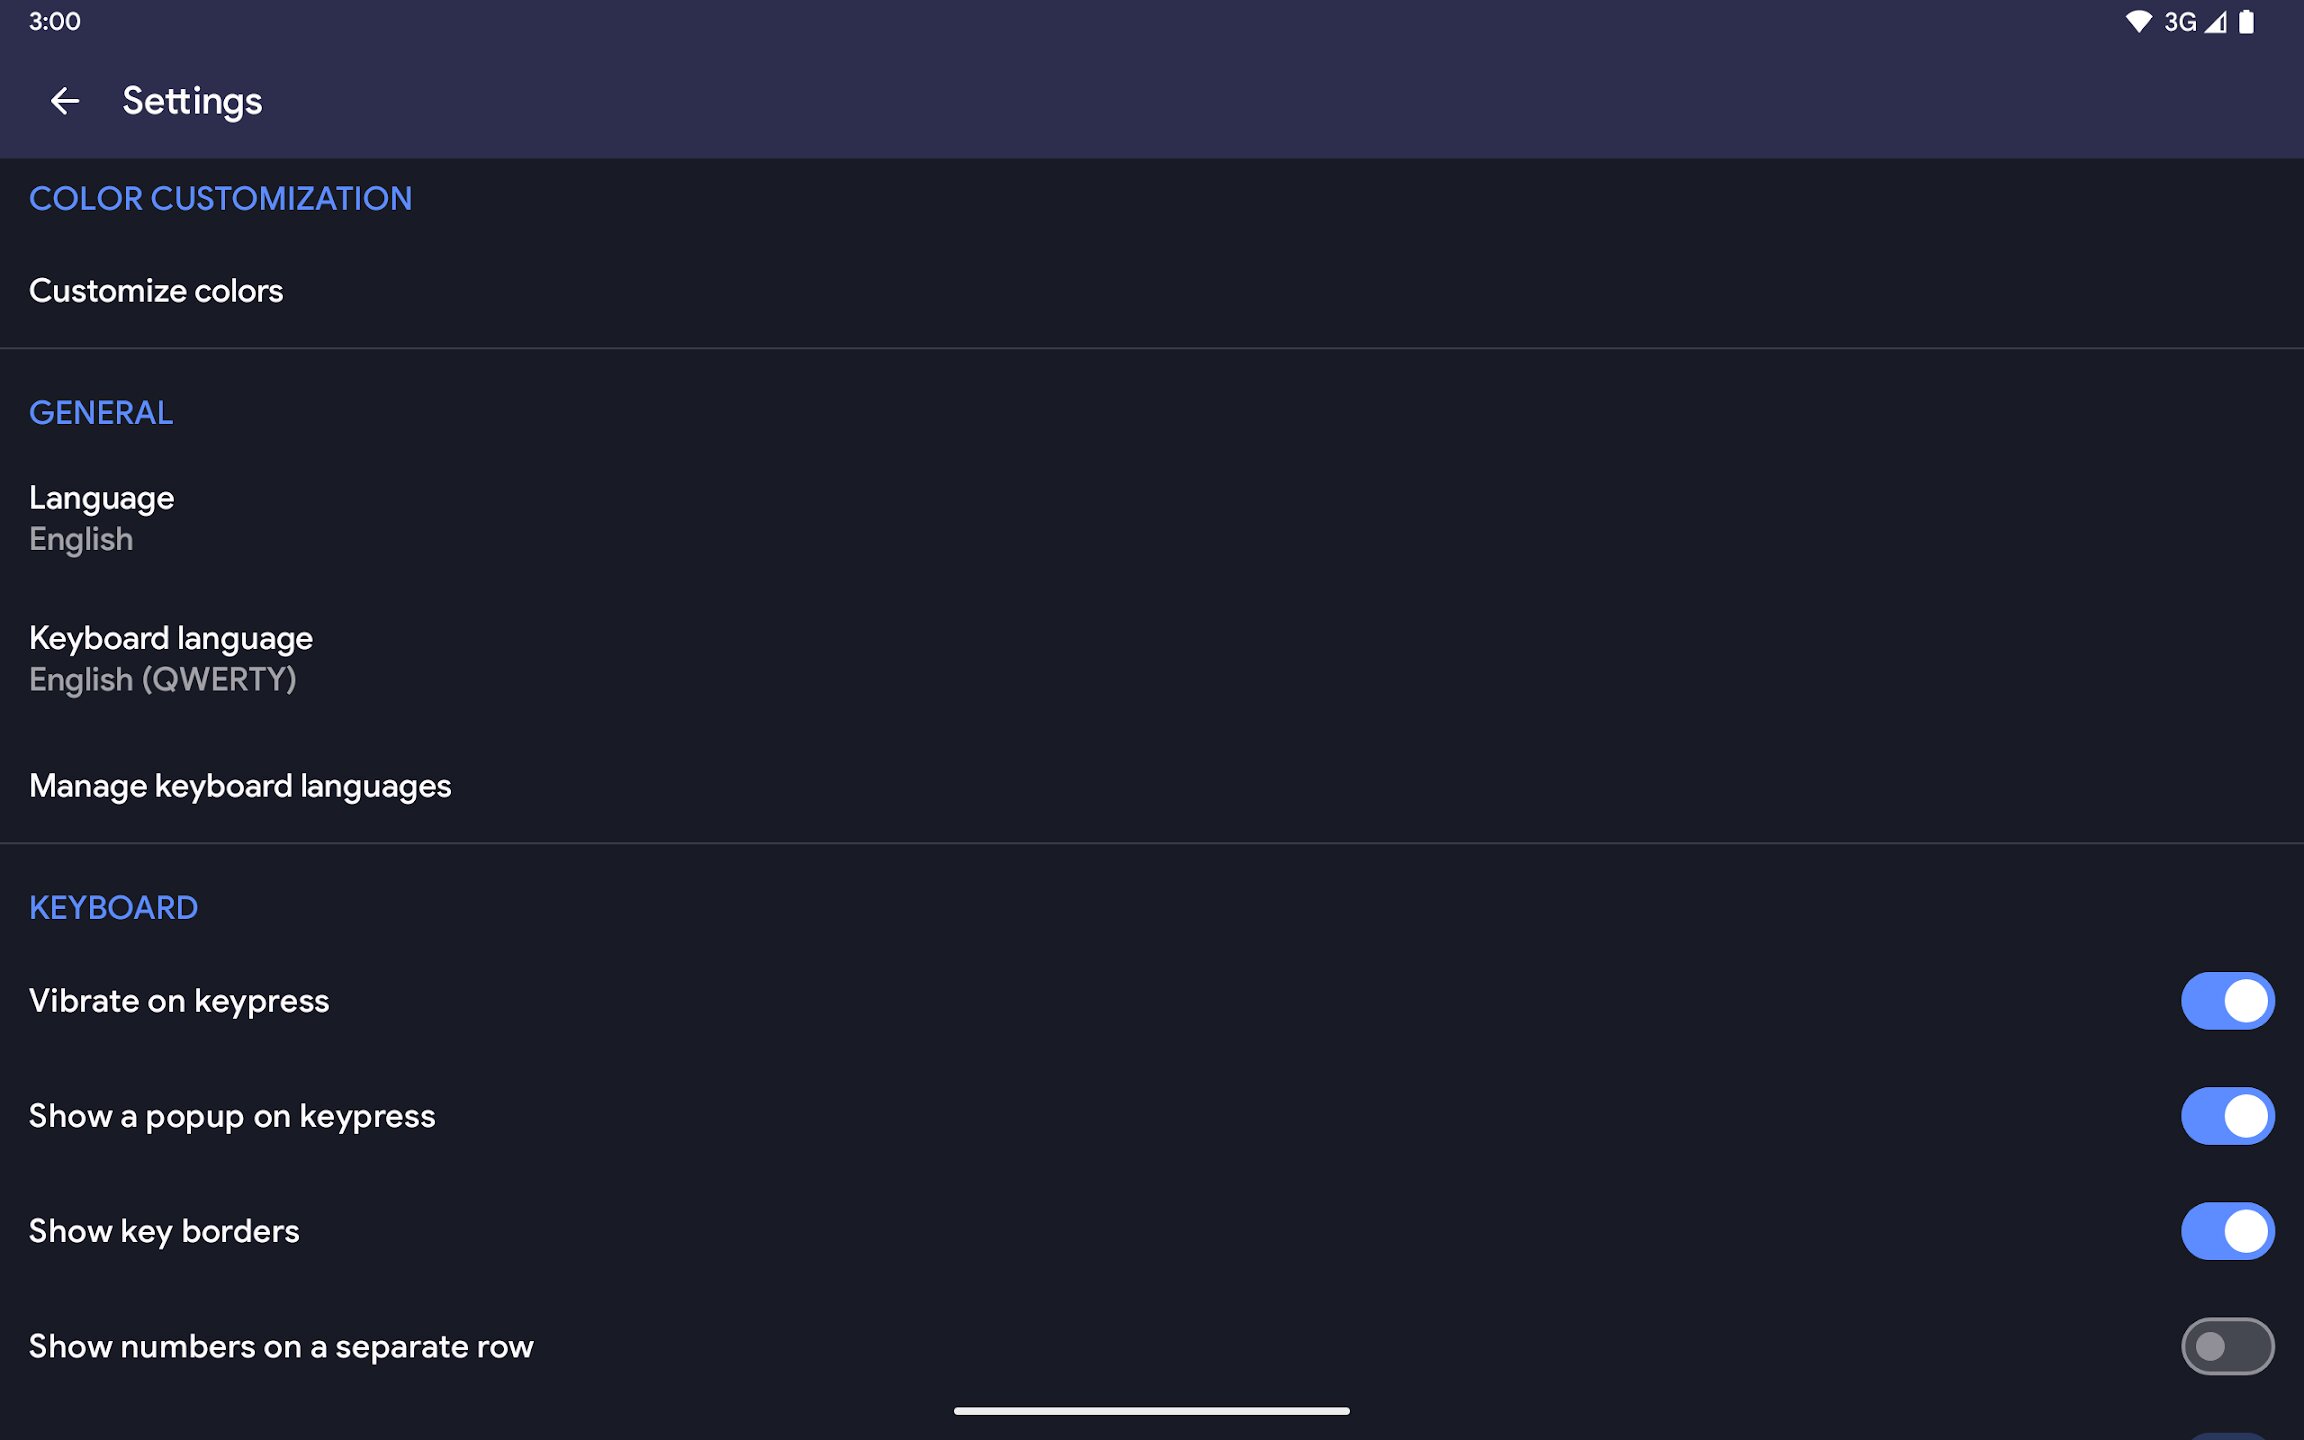This screenshot has height=1440, width=2304.
Task: Open Customize colors
Action: coord(156,291)
